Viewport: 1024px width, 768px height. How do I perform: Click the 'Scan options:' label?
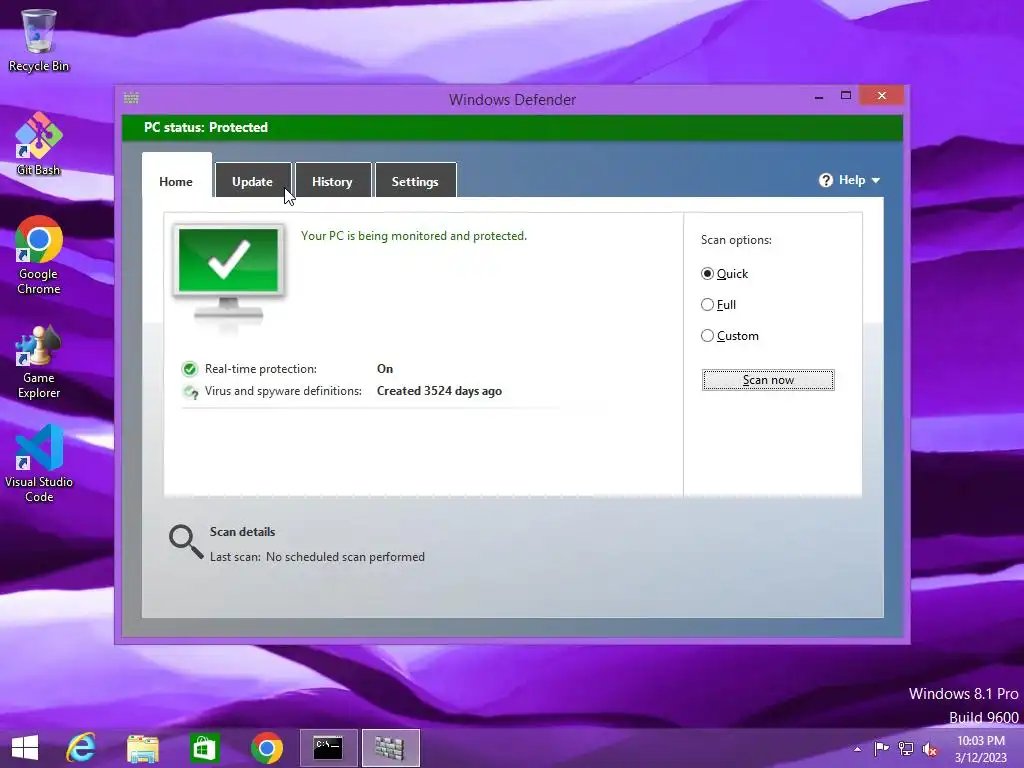tap(736, 240)
